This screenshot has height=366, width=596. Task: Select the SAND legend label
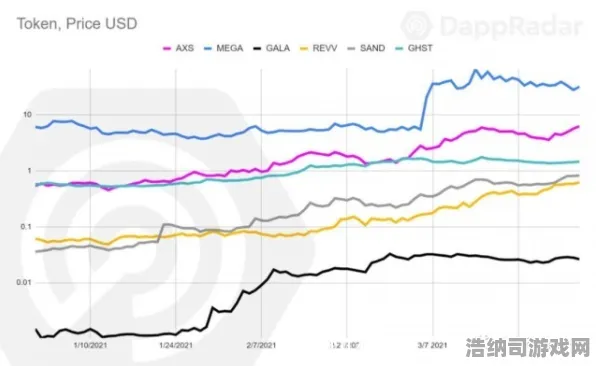(x=372, y=48)
